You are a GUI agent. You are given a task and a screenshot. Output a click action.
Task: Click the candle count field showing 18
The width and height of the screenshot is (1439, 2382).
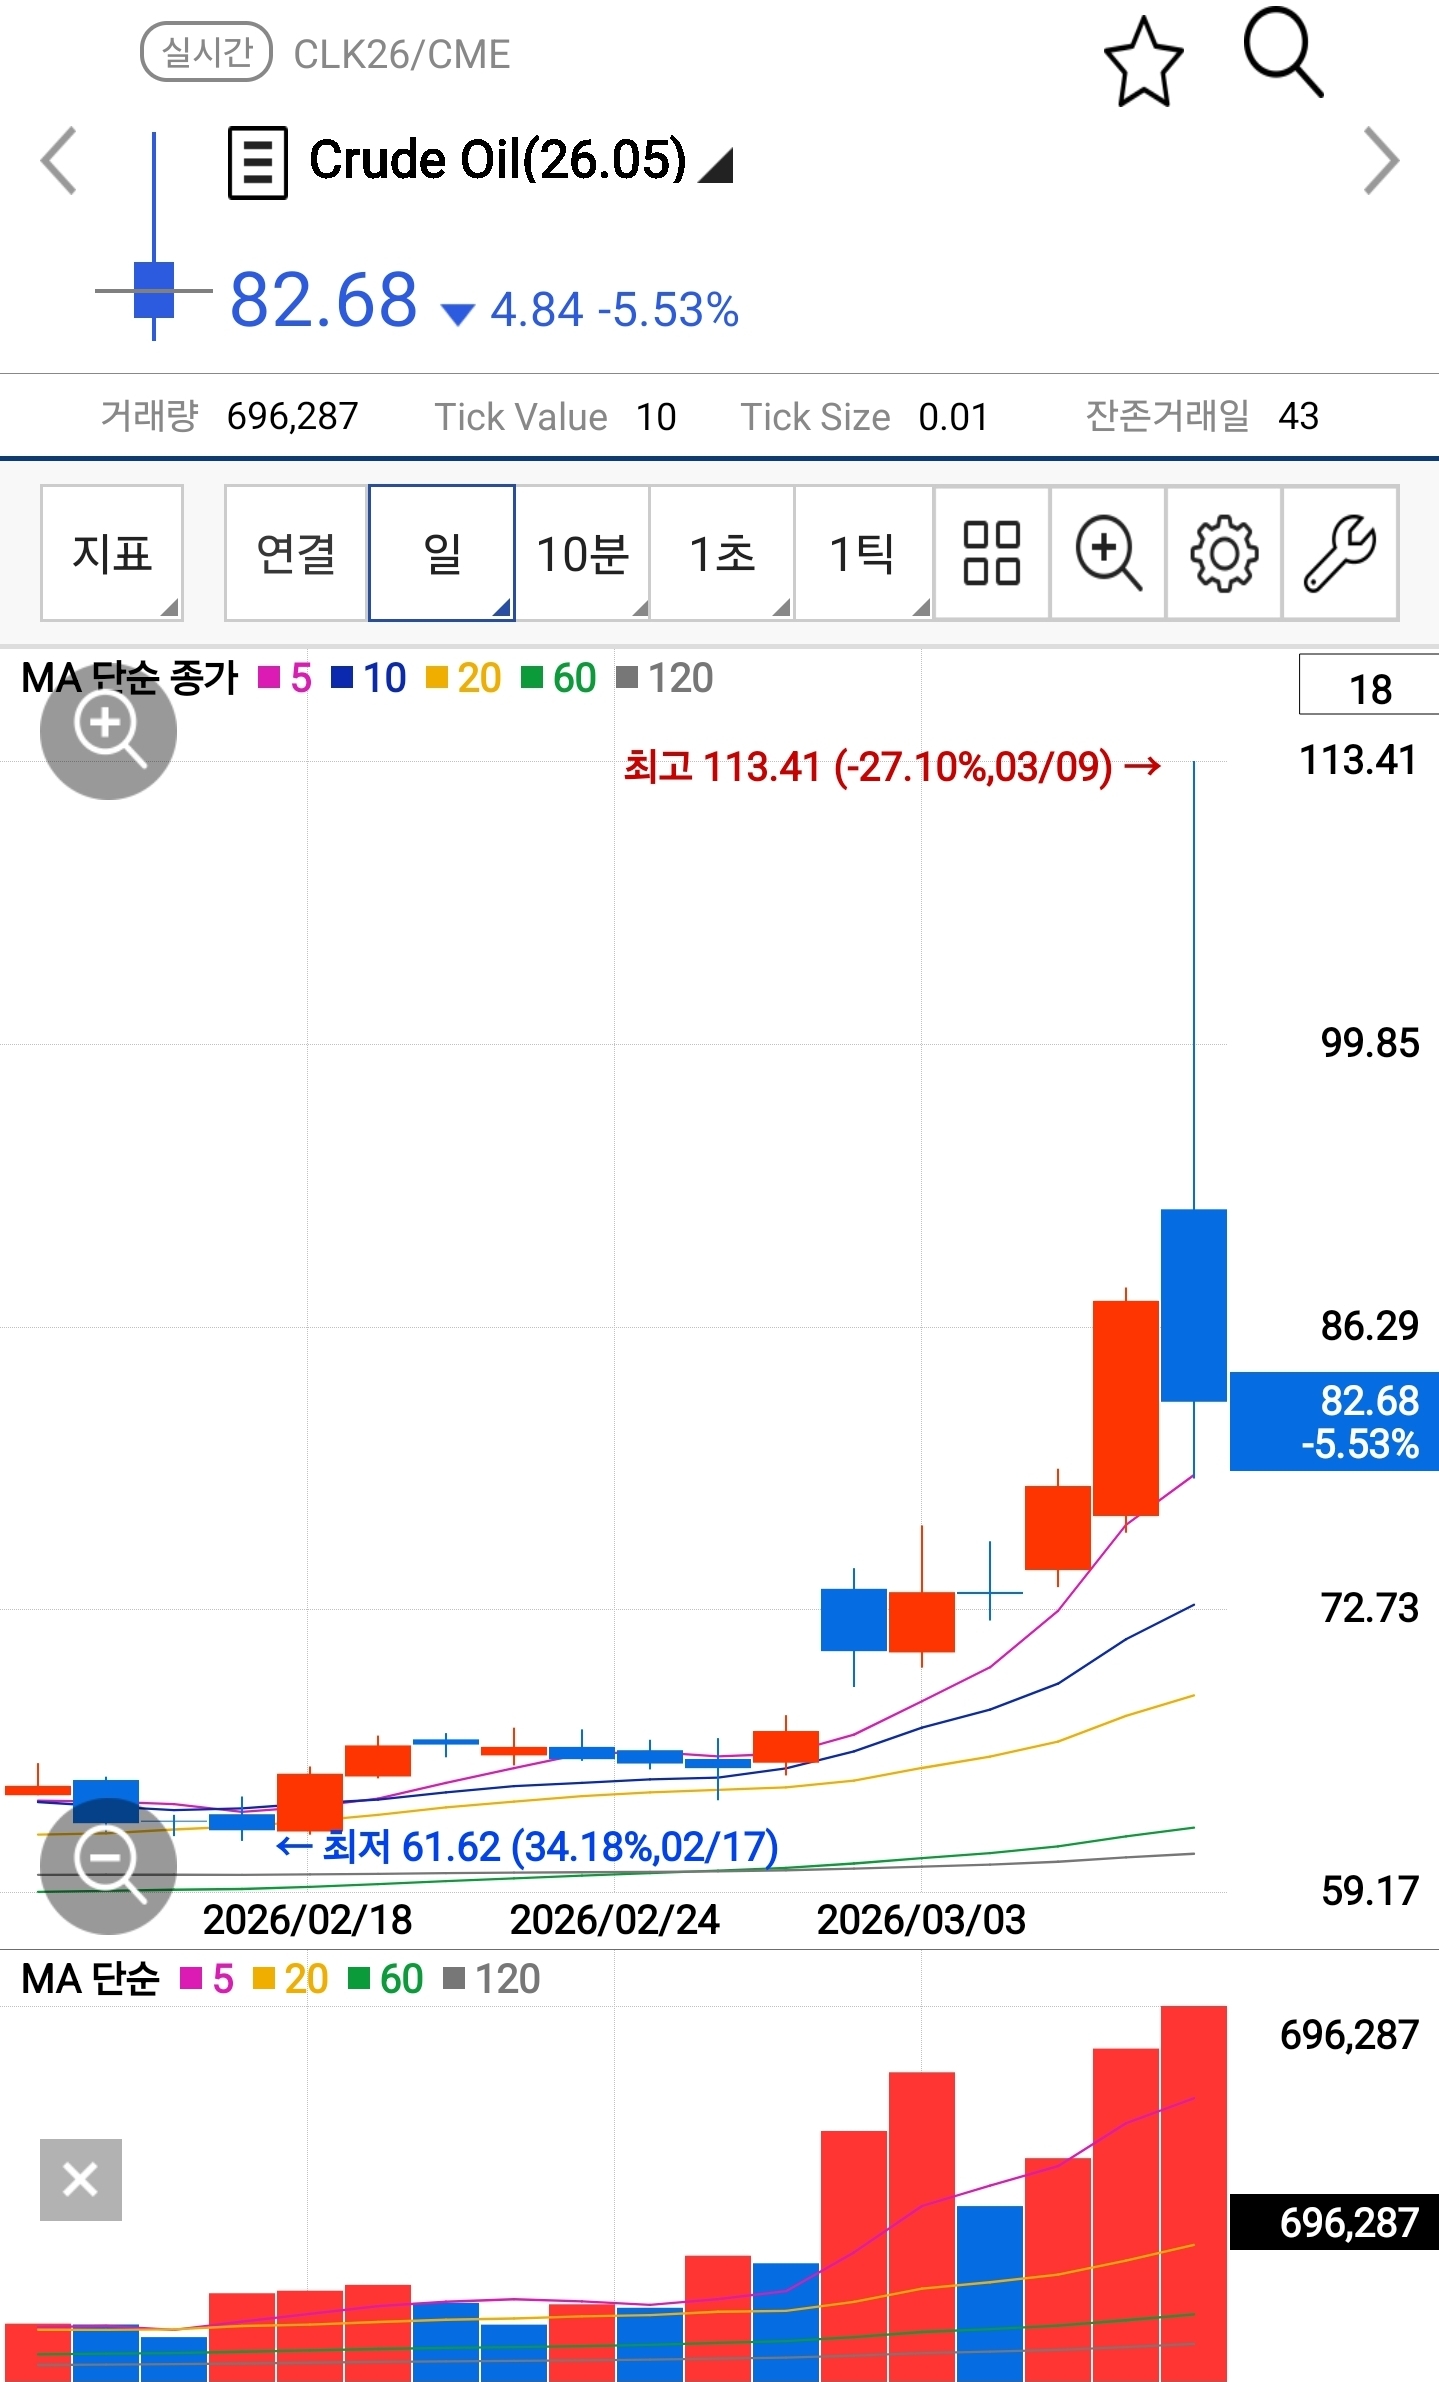coord(1368,687)
